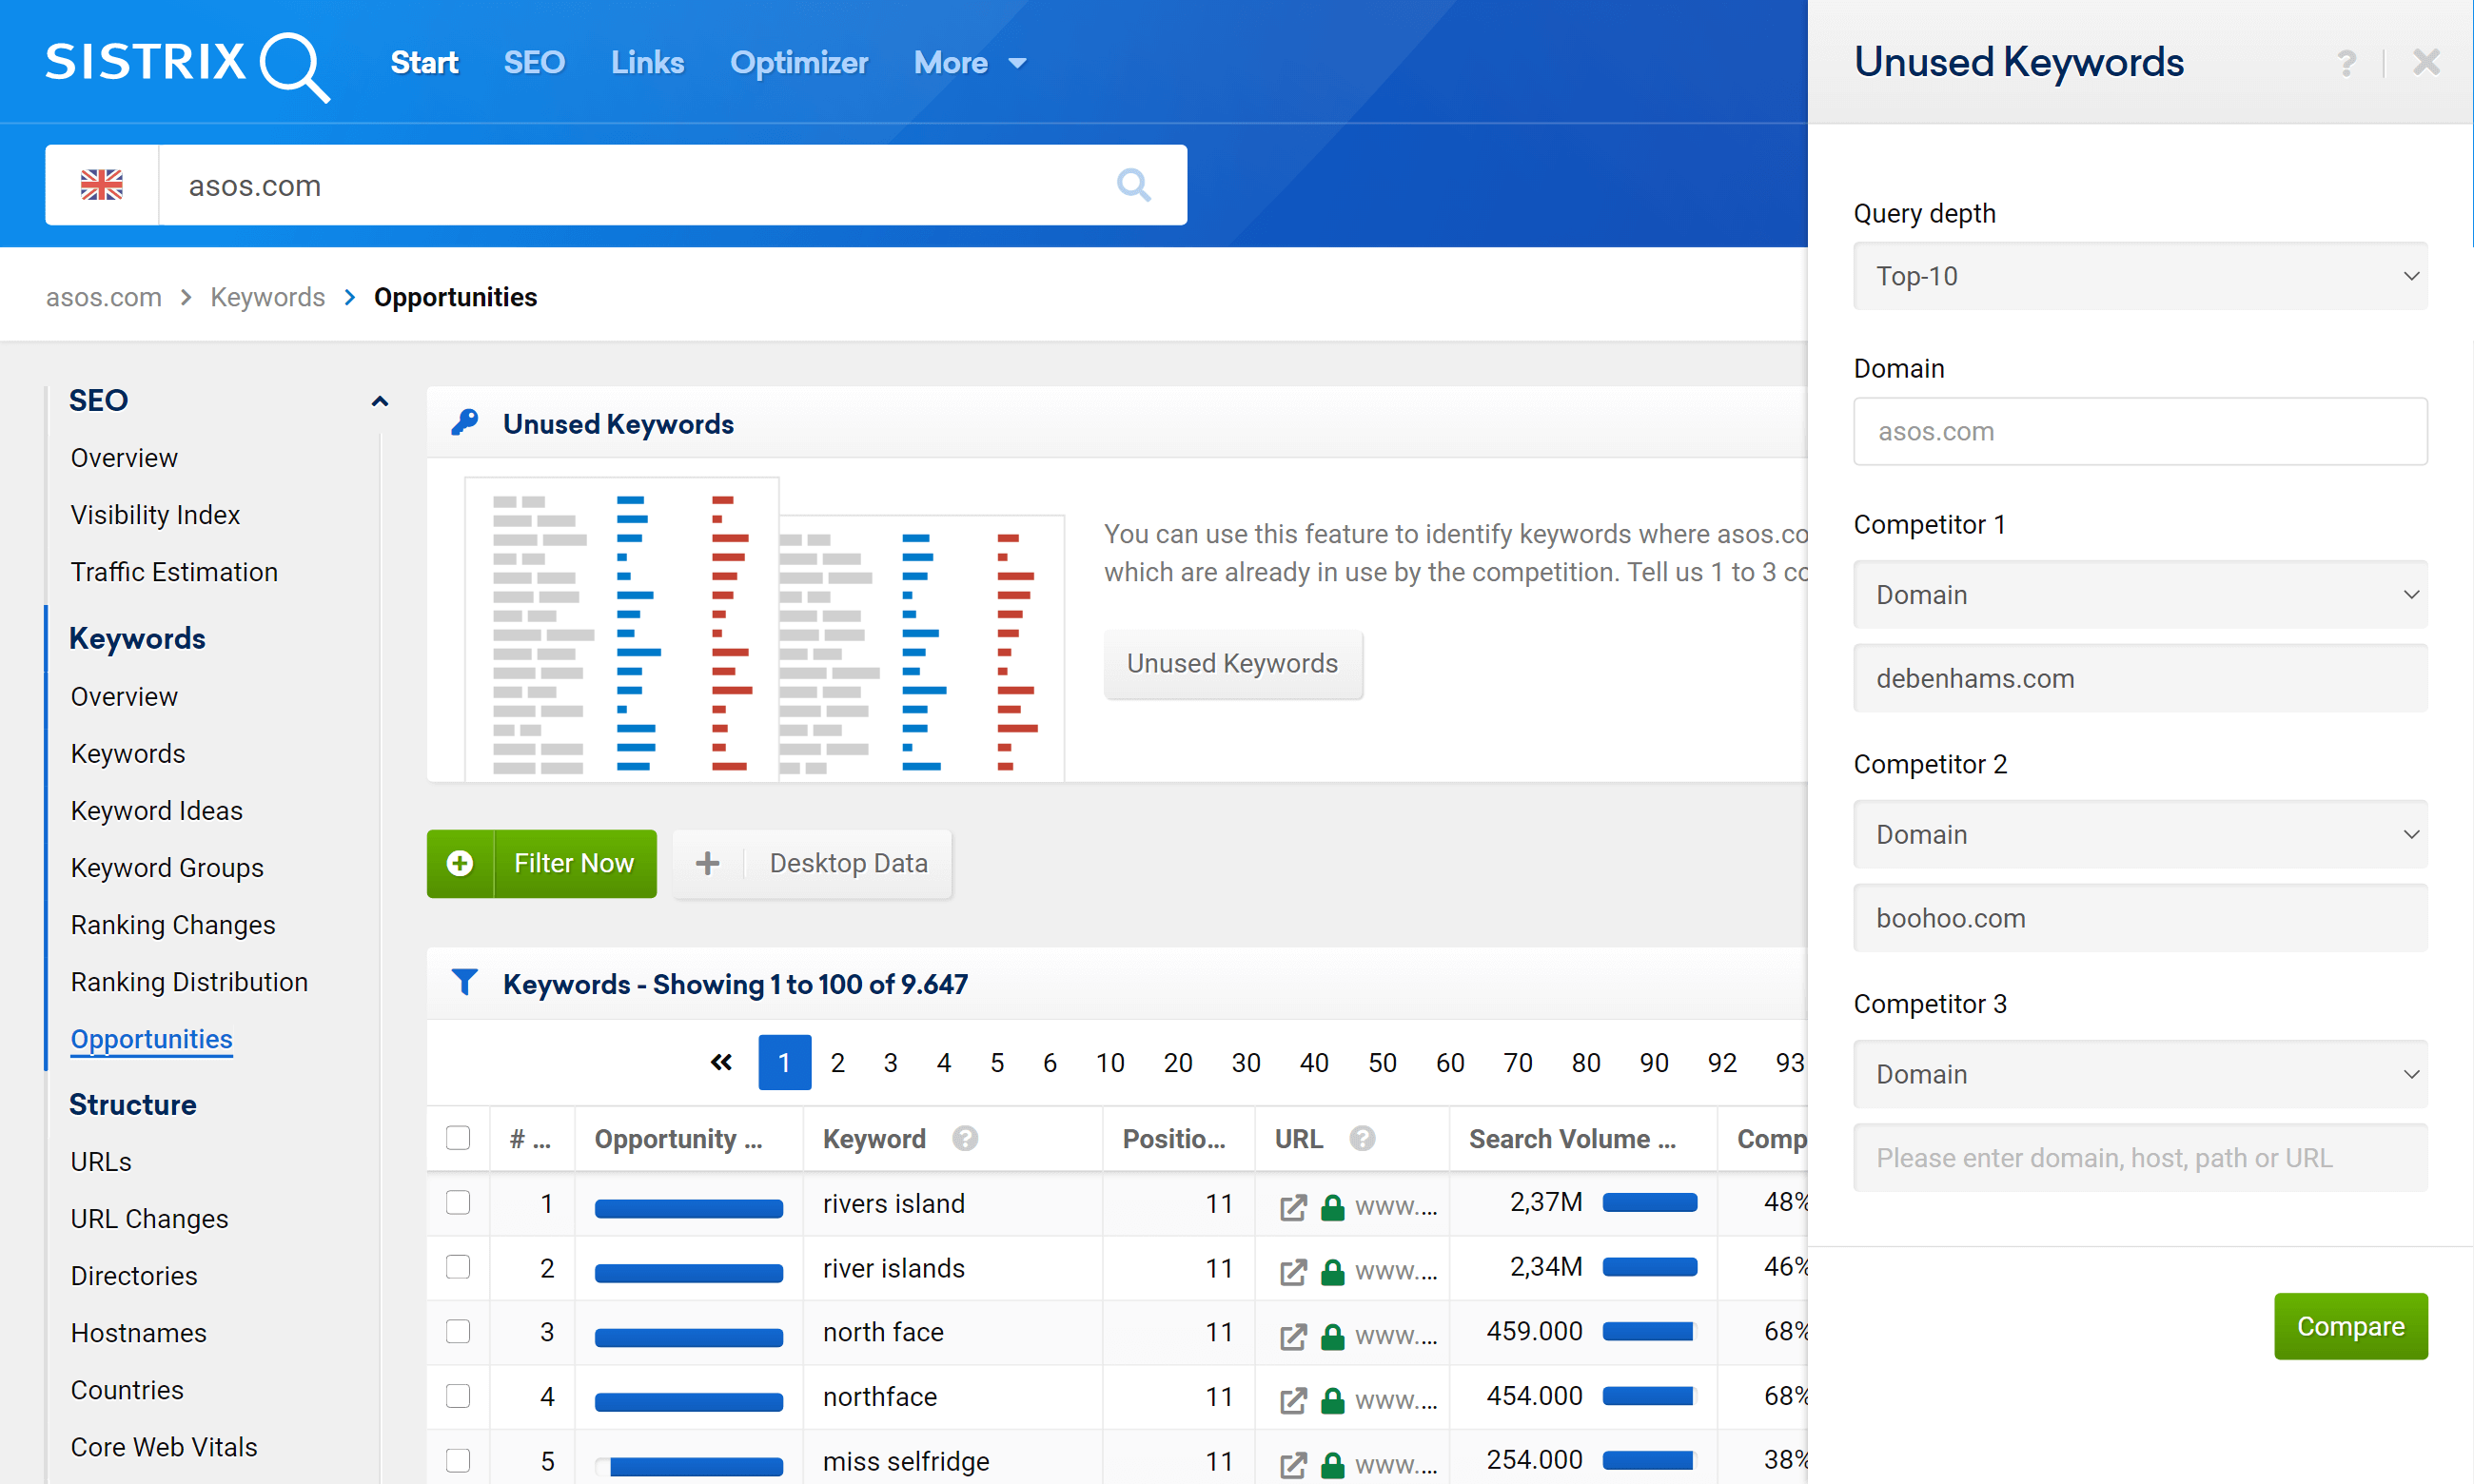This screenshot has height=1484, width=2474.
Task: Click the Domain asos.com field in panel
Action: point(2140,431)
